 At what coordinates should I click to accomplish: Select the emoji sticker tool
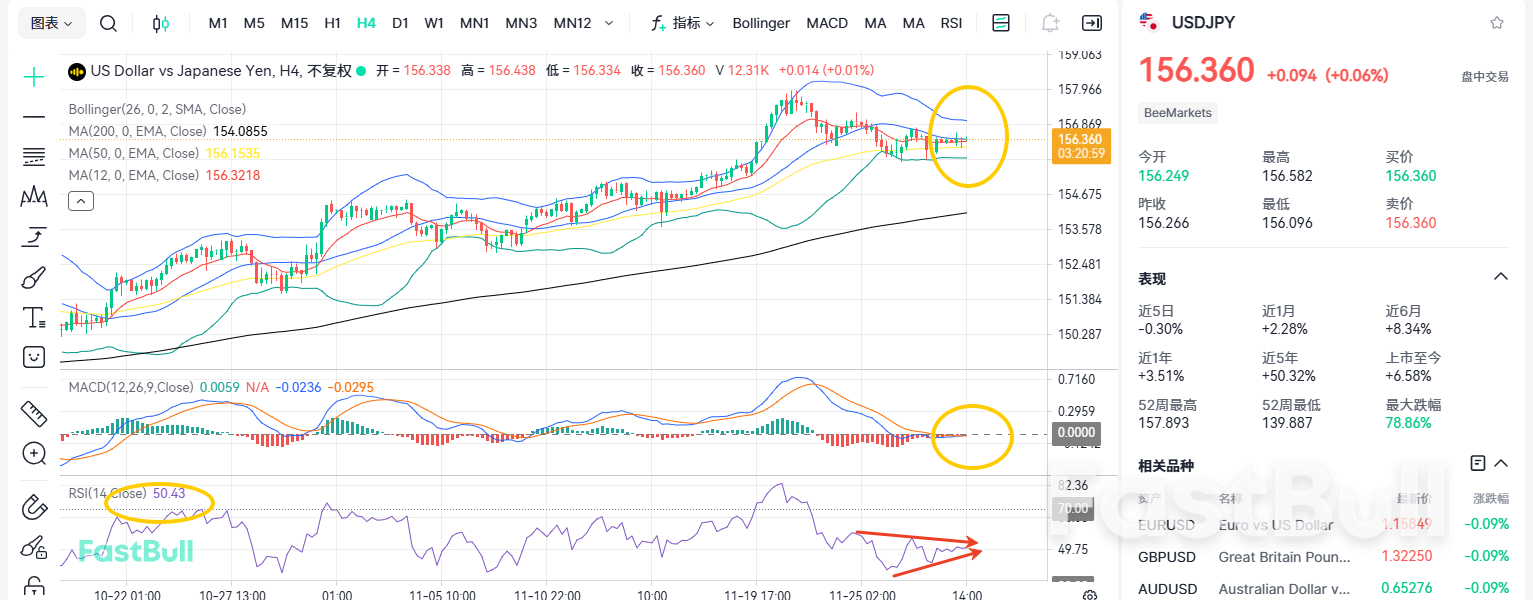33,357
